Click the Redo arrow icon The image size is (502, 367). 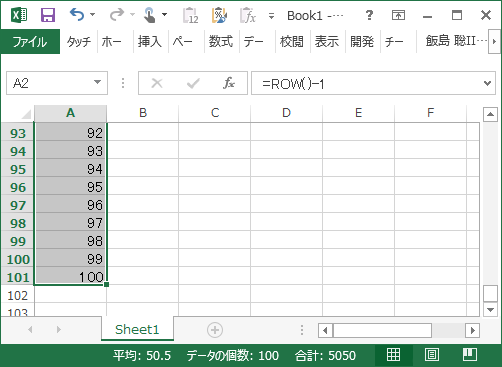117,15
